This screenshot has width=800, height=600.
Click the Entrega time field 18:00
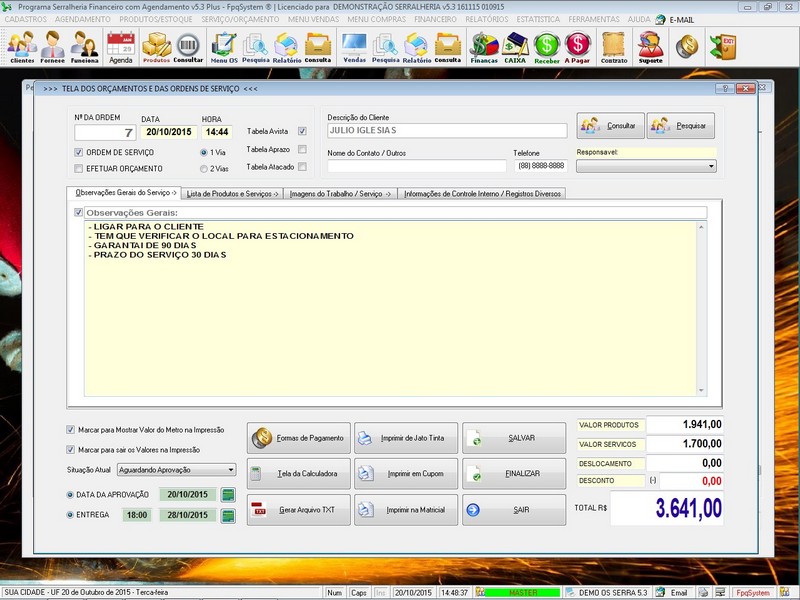tap(137, 515)
